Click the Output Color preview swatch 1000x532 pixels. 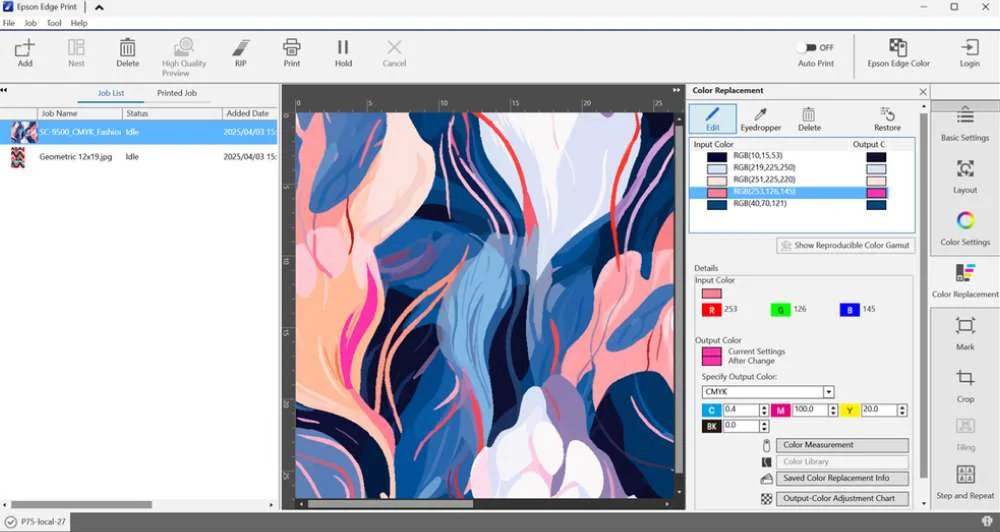point(711,356)
